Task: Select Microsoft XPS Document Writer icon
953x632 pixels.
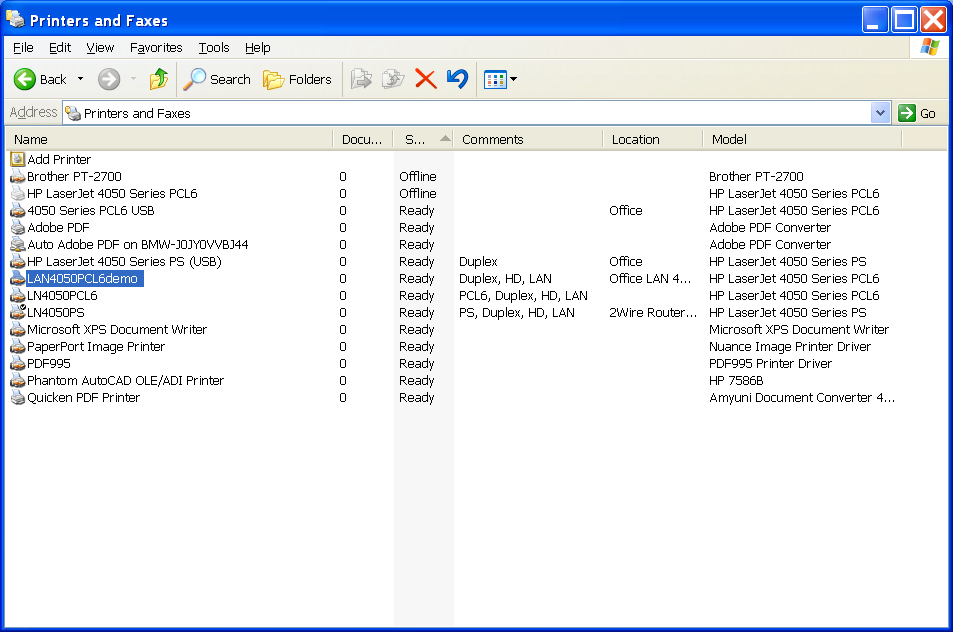Action: coord(18,329)
